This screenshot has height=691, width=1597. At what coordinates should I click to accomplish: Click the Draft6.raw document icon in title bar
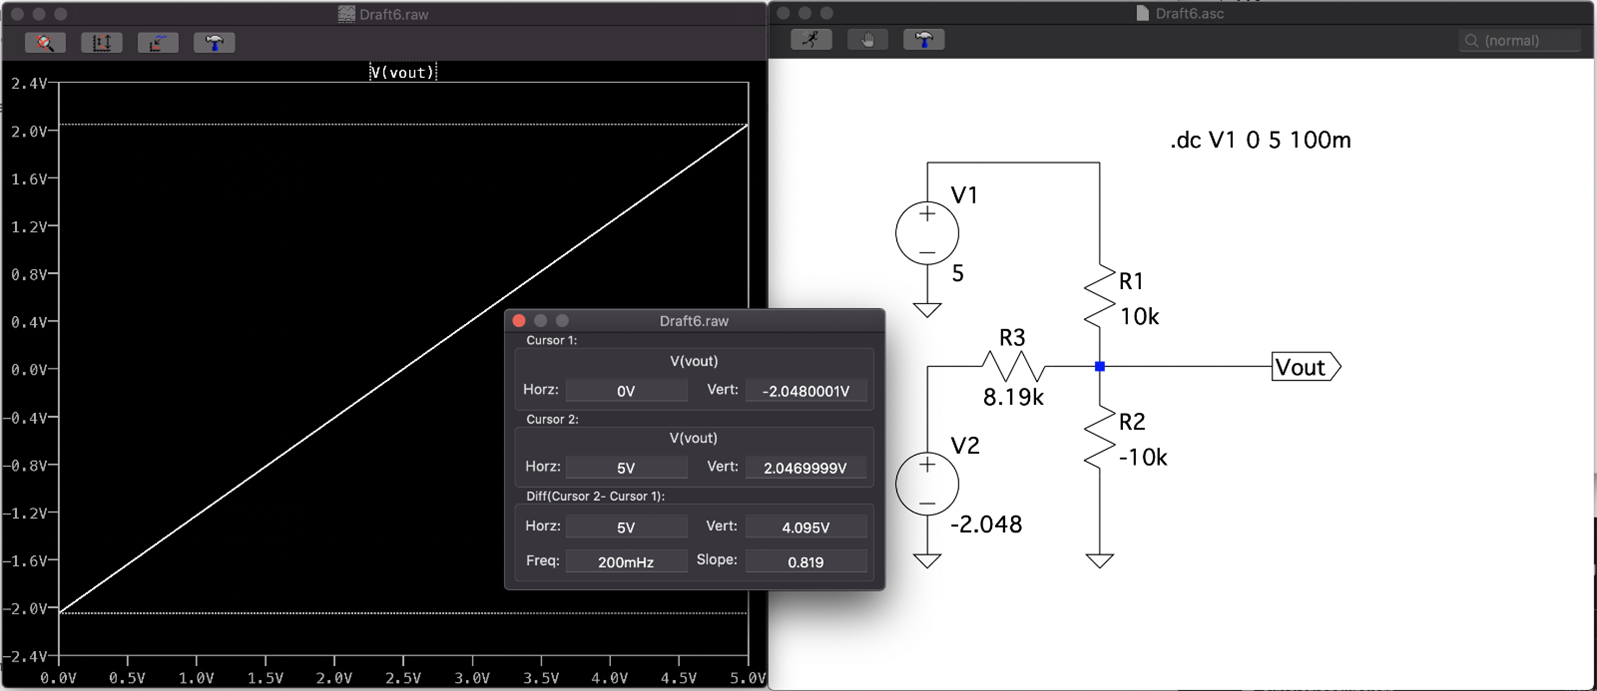346,14
